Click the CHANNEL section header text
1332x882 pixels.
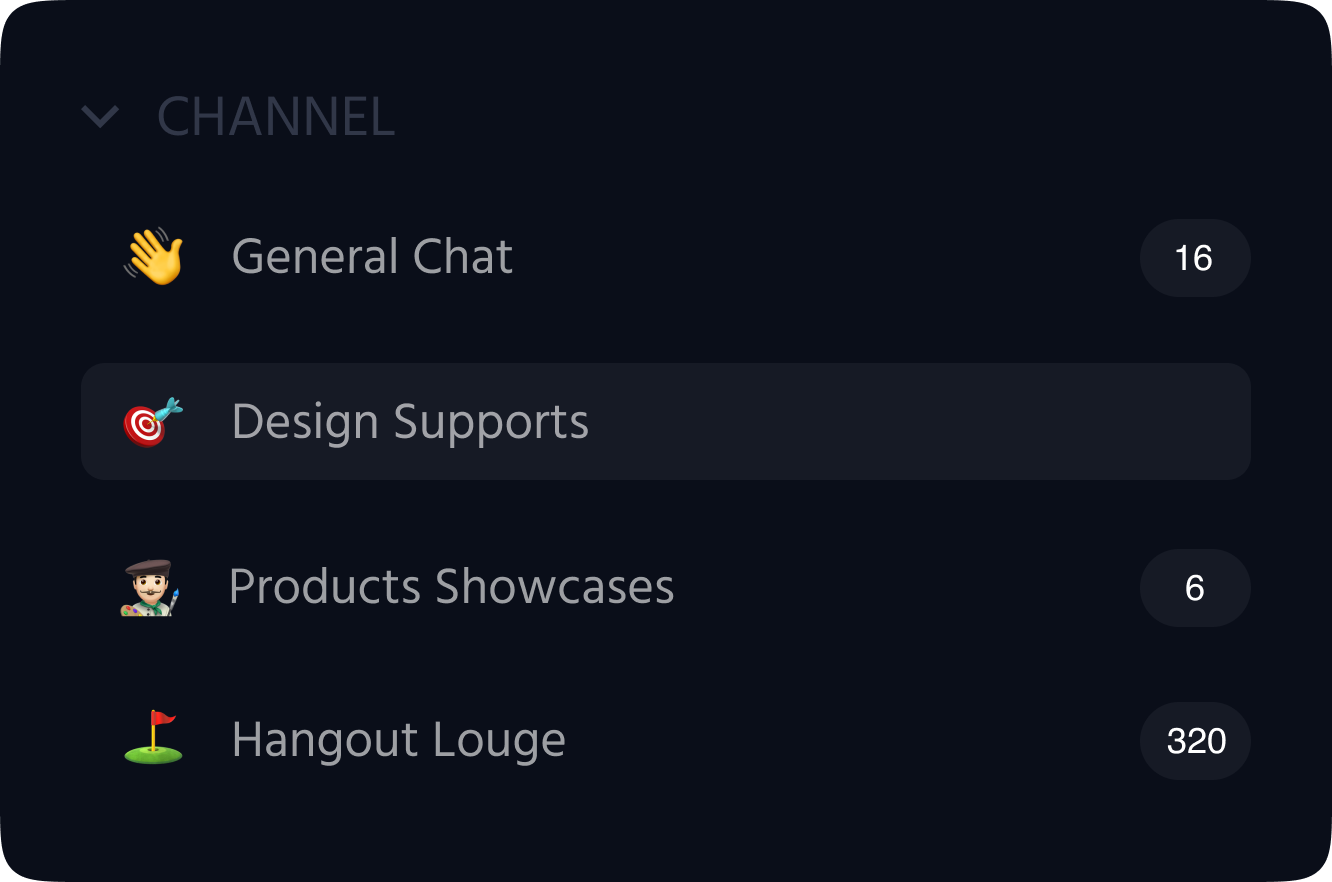(276, 117)
